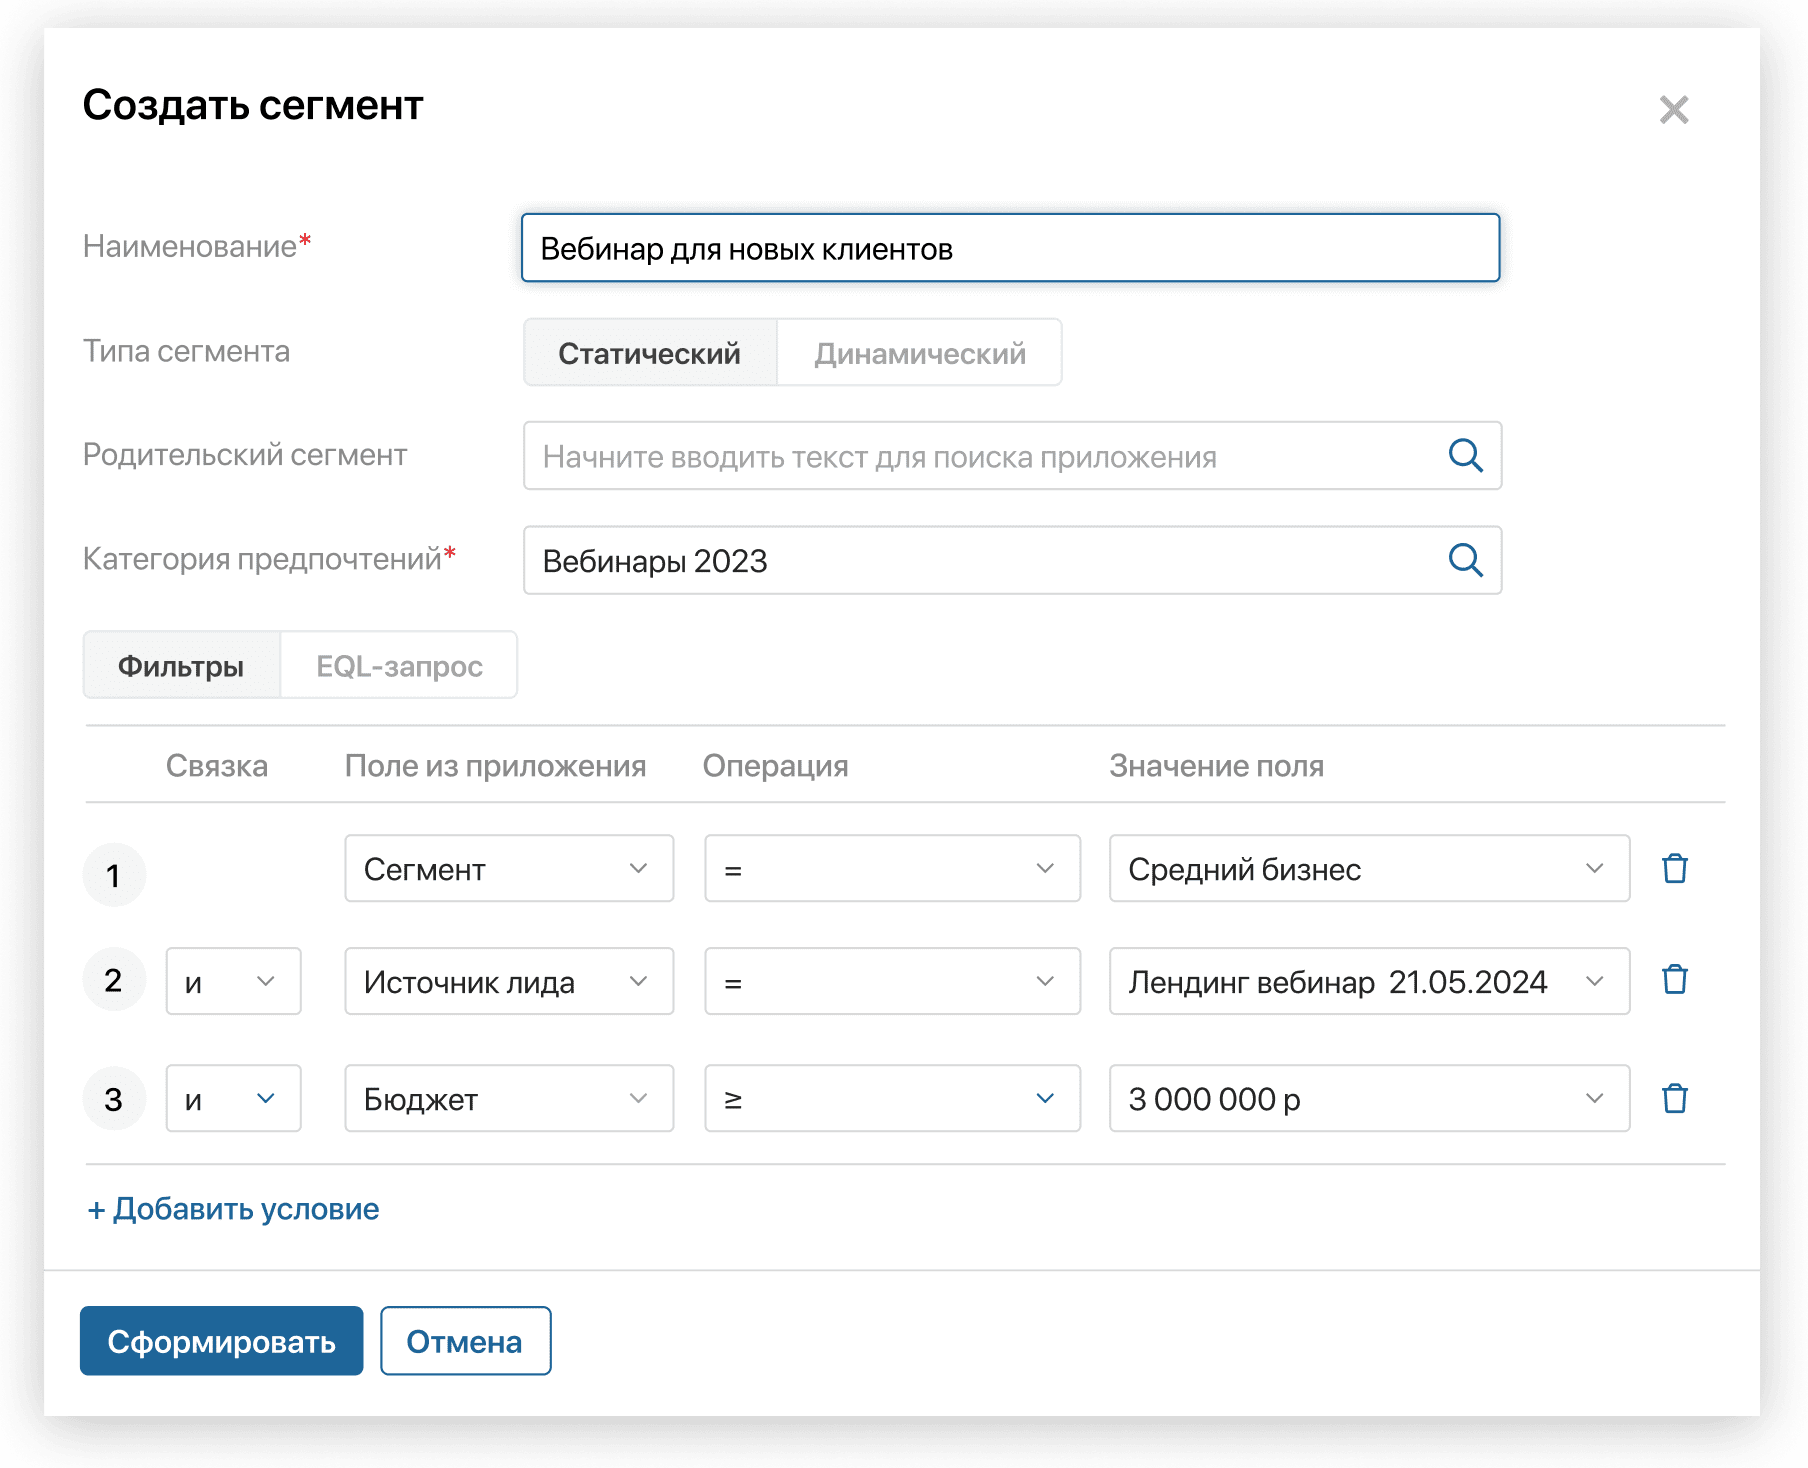Viewport: 1808px width, 1468px height.
Task: Open the Лендинг вебинар value dropdown
Action: (x=1369, y=981)
